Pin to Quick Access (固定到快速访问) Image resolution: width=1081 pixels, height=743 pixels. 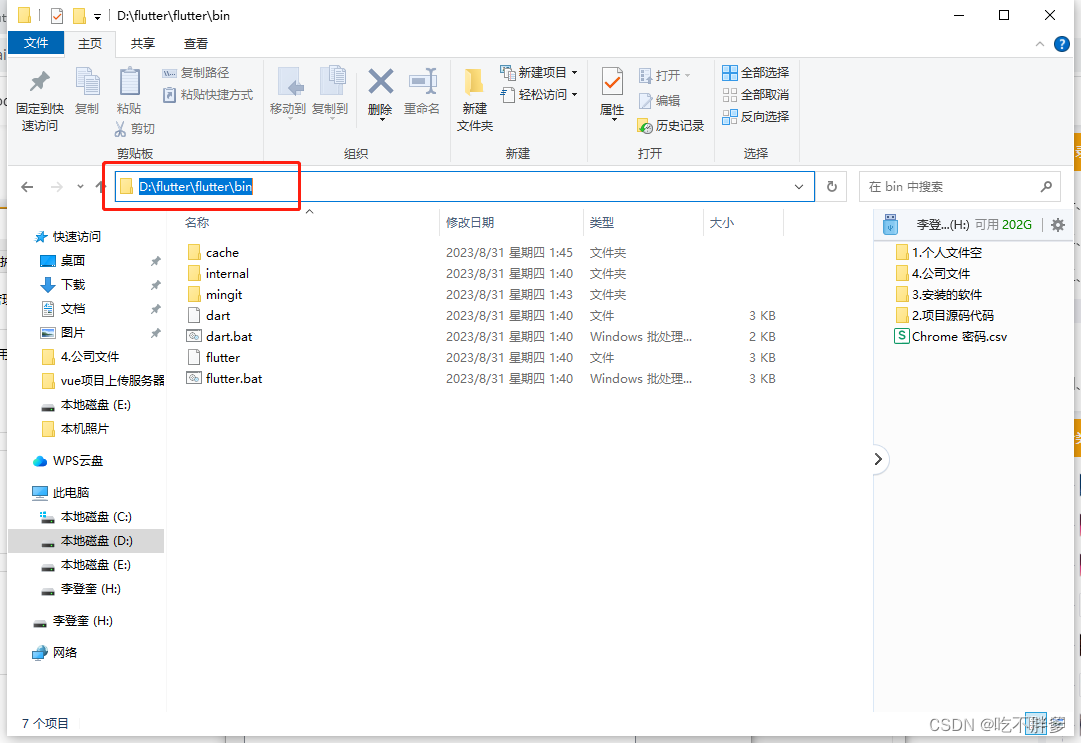pos(39,100)
